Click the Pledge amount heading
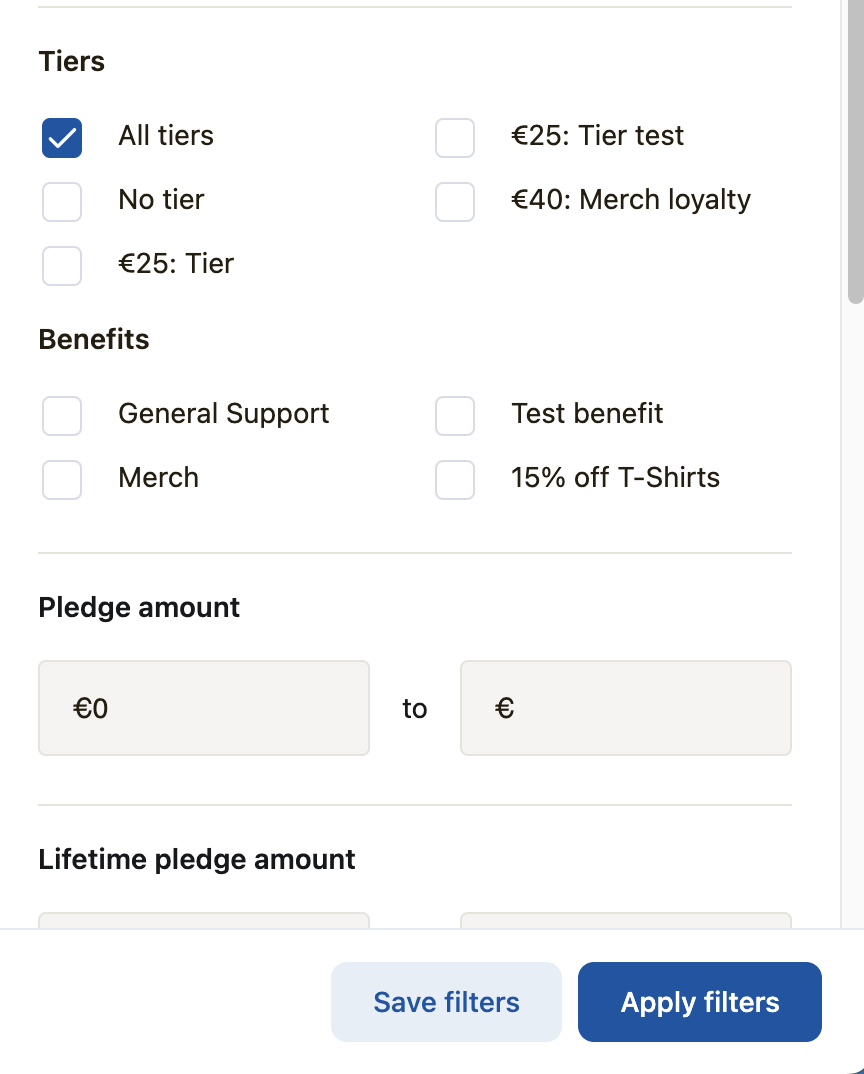This screenshot has height=1074, width=864. click(139, 608)
